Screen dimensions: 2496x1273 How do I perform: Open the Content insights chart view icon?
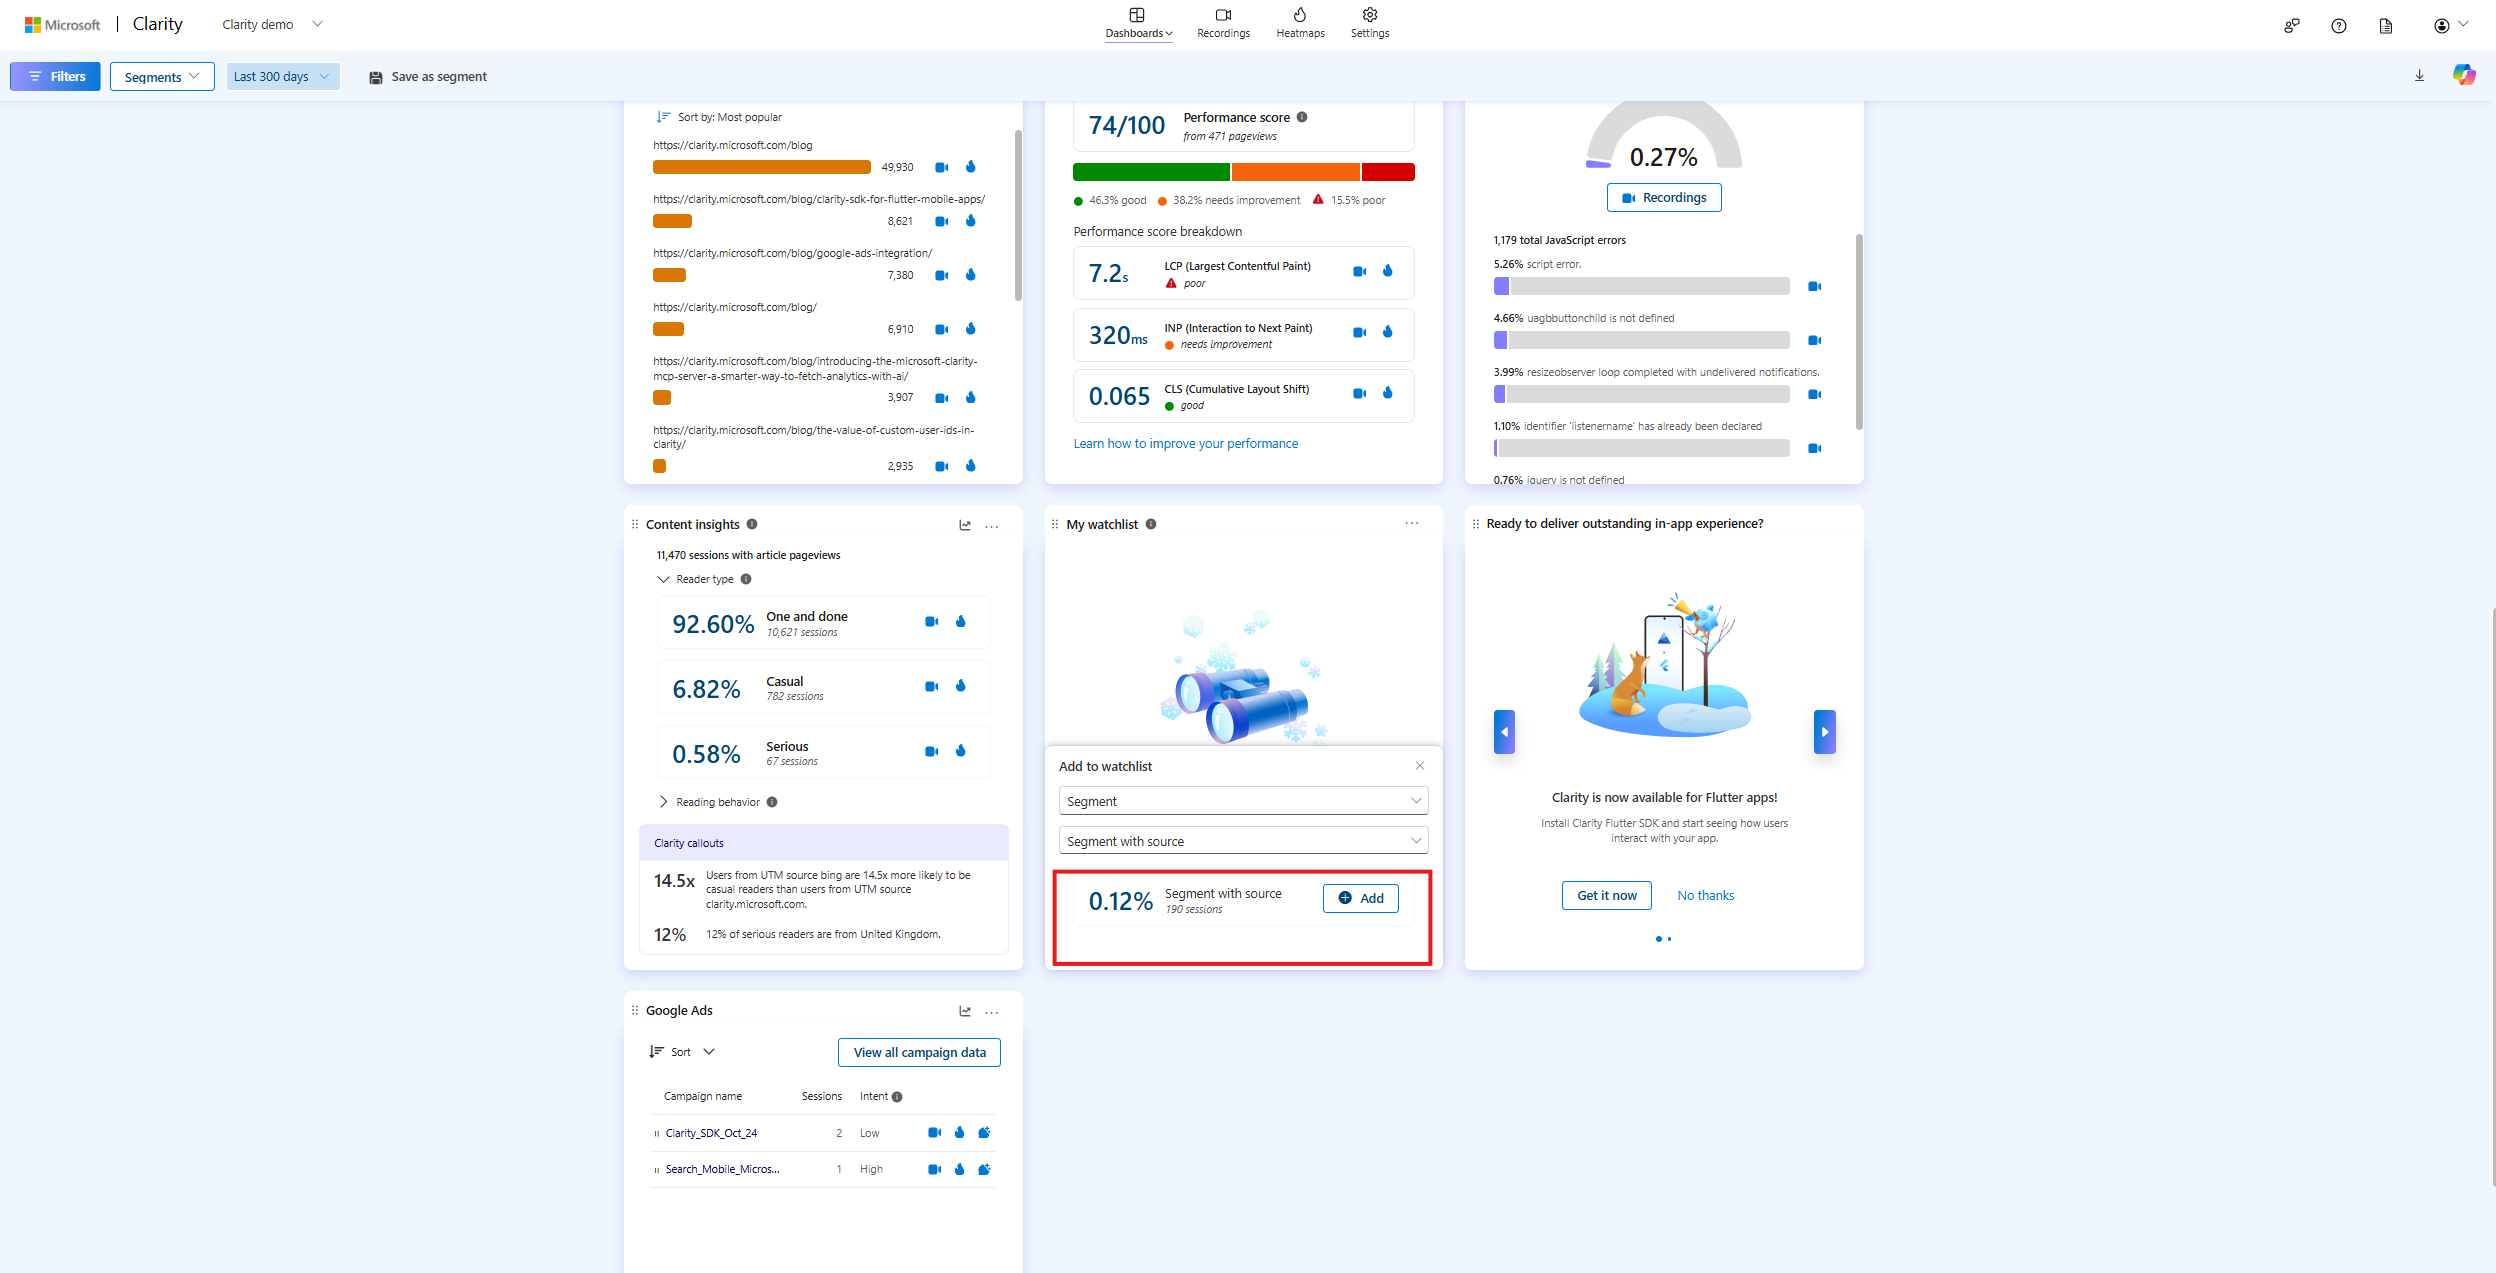click(x=965, y=525)
